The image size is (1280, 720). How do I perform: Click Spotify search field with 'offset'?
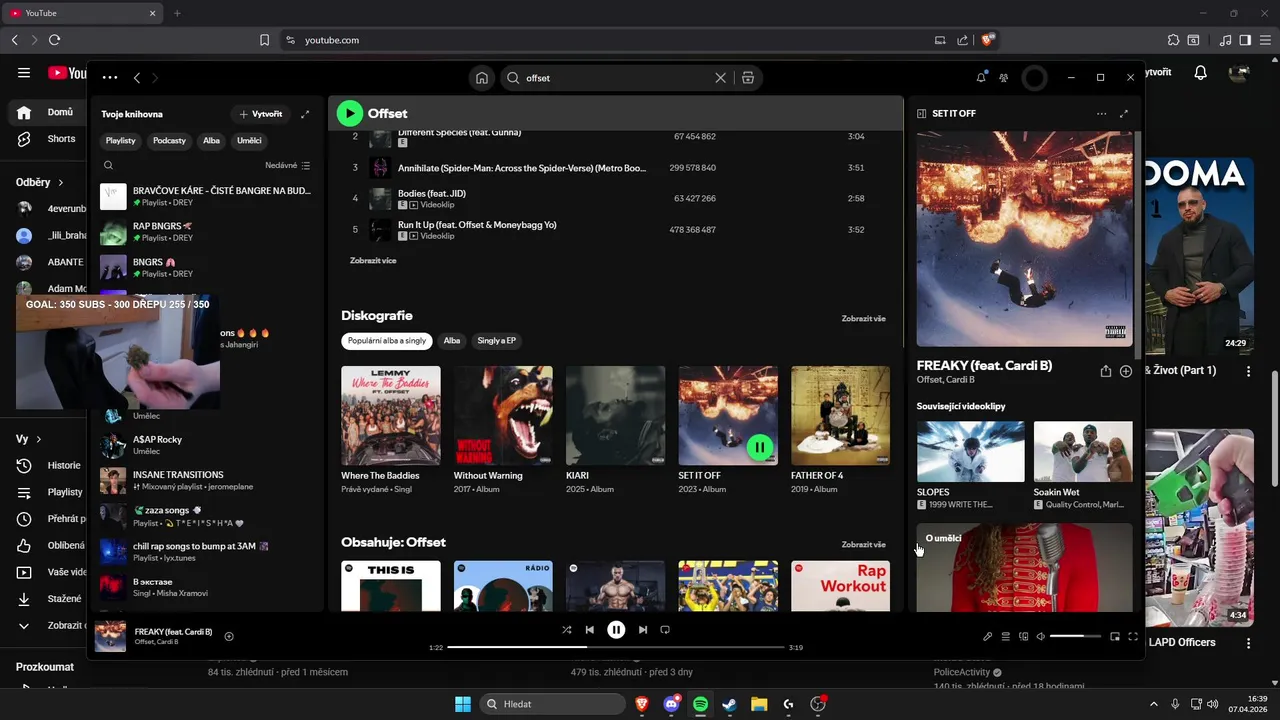(614, 78)
